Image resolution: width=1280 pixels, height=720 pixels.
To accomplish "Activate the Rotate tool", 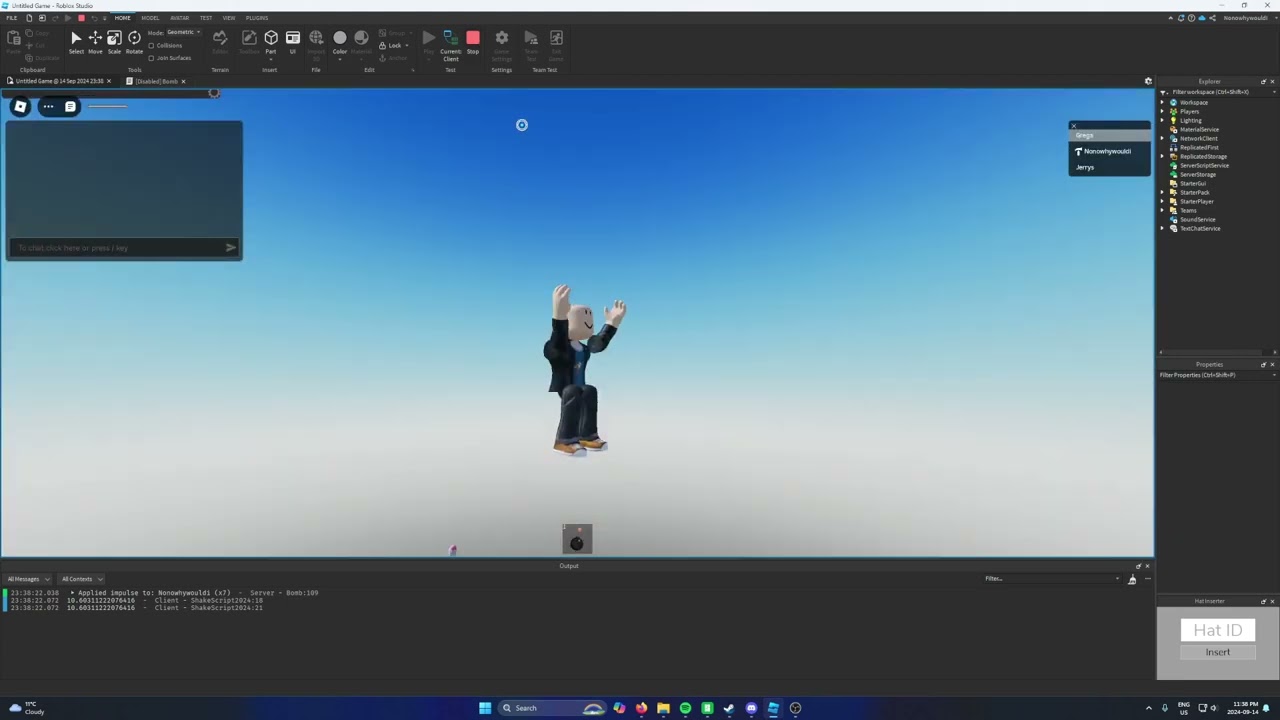I will (x=134, y=42).
